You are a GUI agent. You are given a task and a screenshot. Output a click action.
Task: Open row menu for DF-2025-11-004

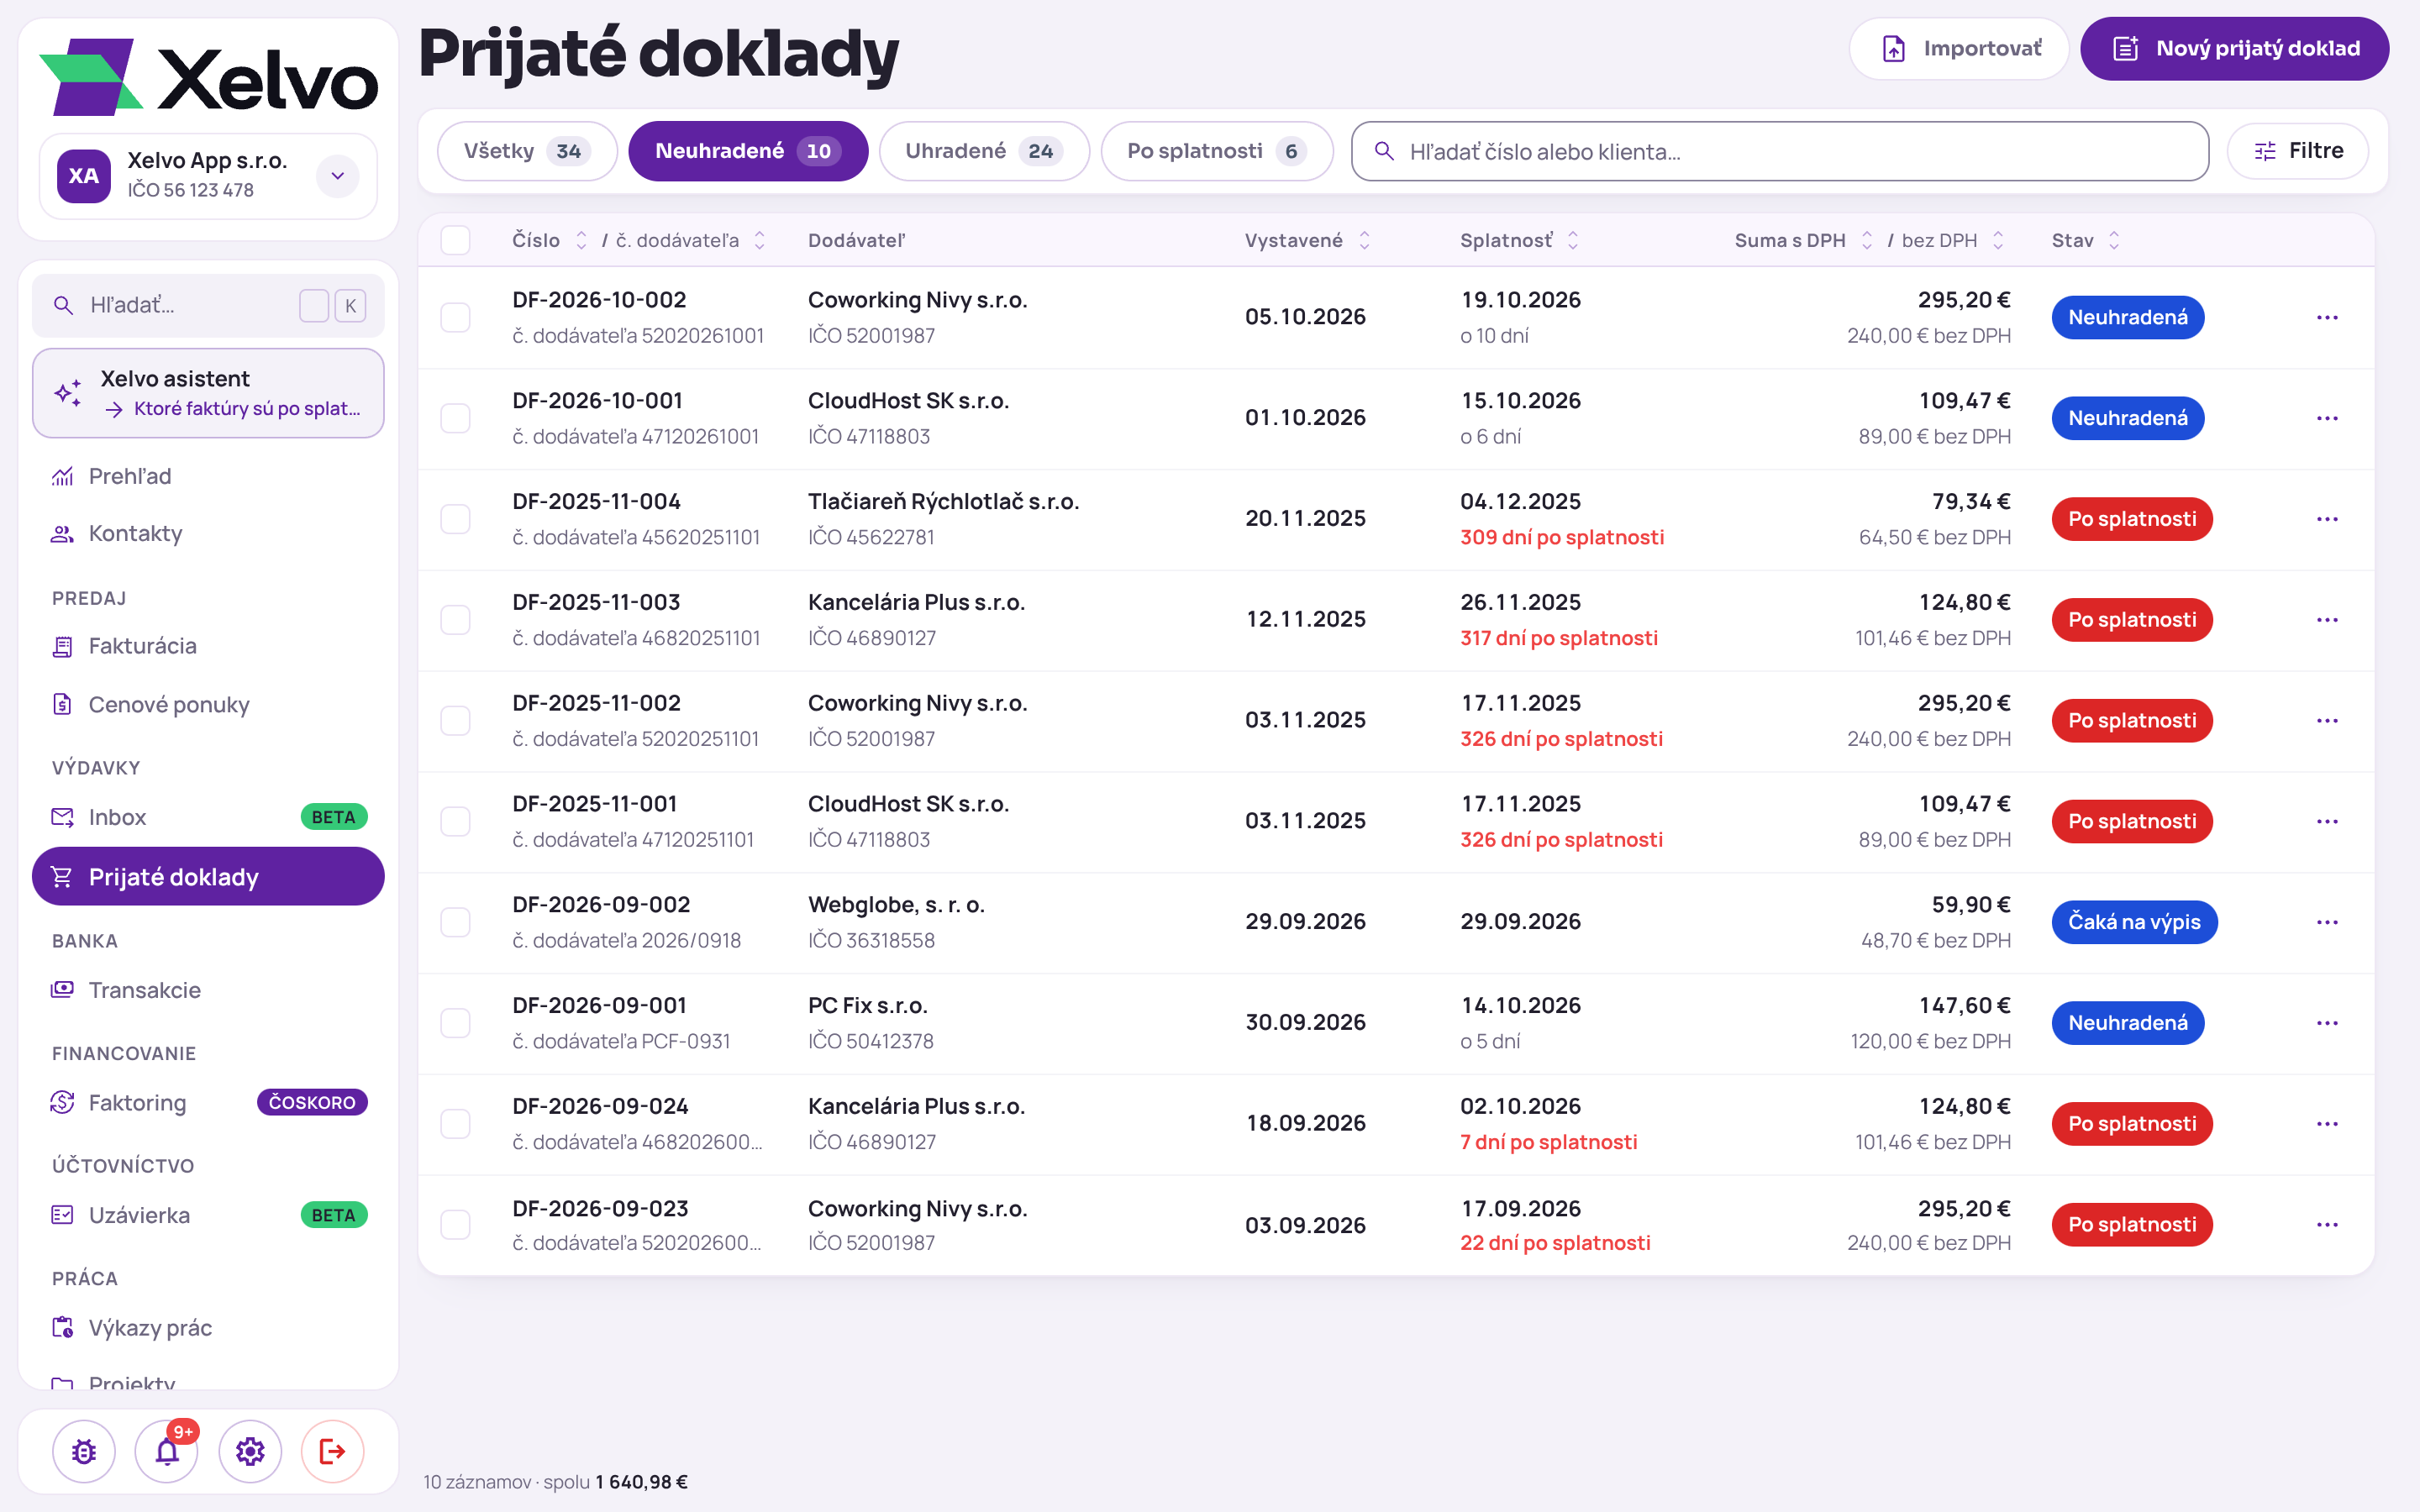2327,519
